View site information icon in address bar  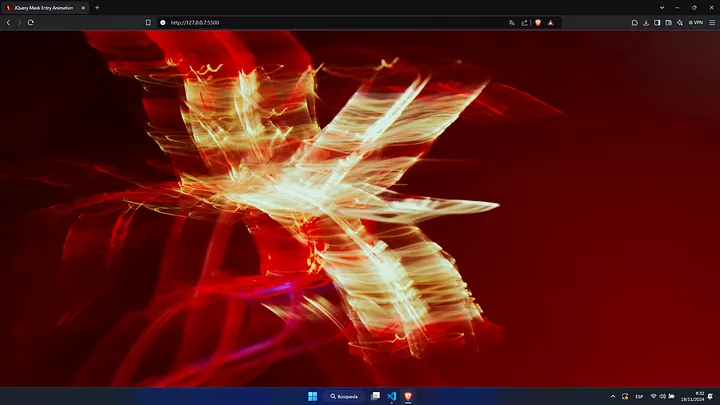(x=163, y=22)
